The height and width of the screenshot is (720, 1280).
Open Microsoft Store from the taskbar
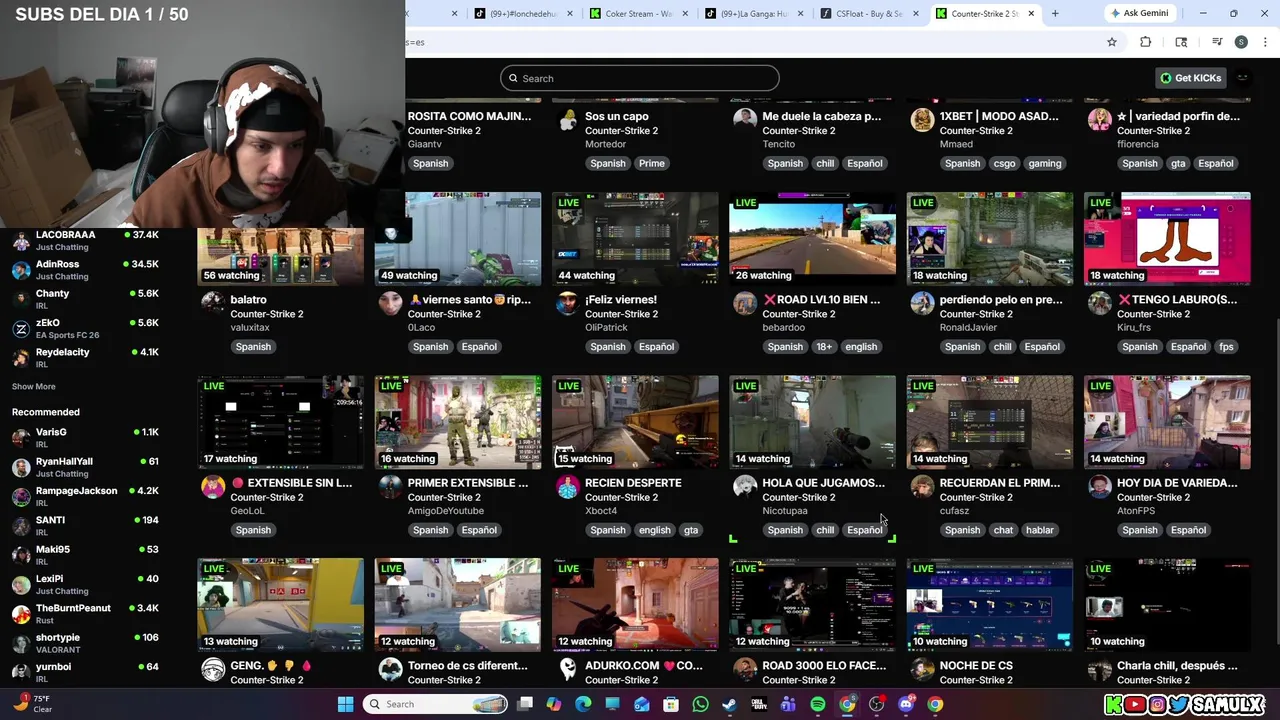[x=671, y=704]
